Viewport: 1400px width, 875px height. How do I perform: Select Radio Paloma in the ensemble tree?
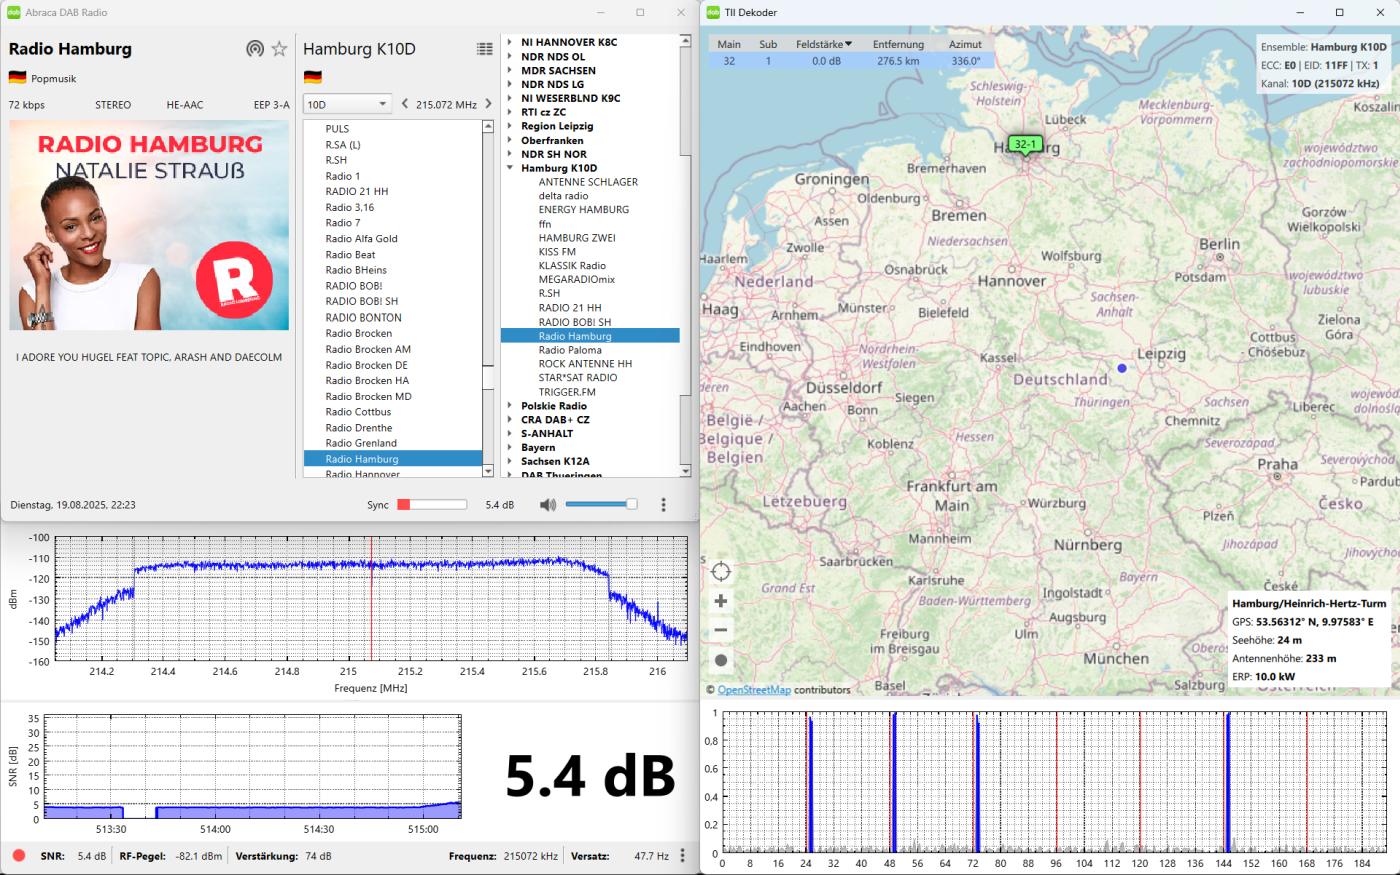(x=570, y=350)
